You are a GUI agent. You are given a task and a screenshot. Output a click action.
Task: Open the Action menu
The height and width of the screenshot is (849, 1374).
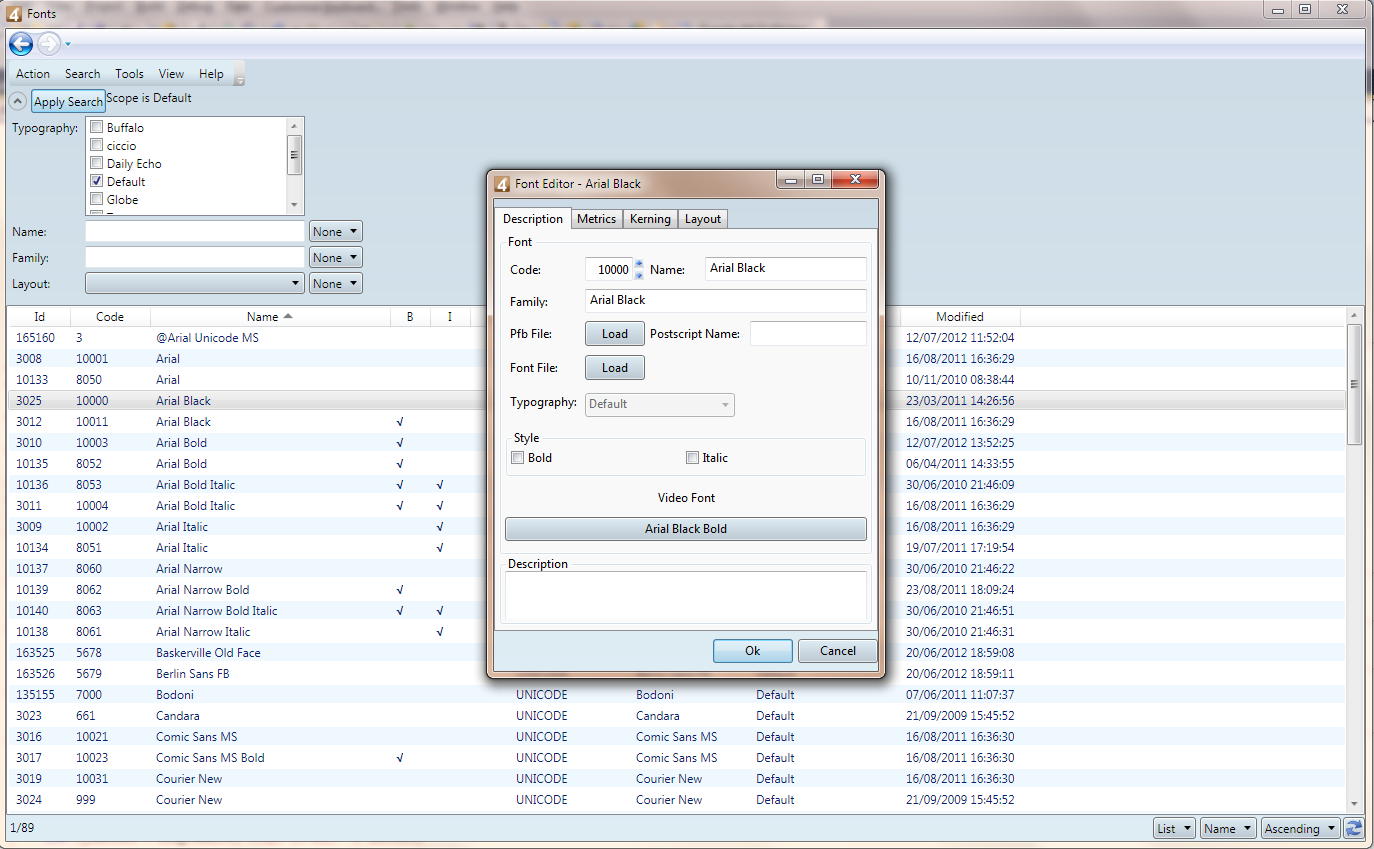(x=33, y=74)
